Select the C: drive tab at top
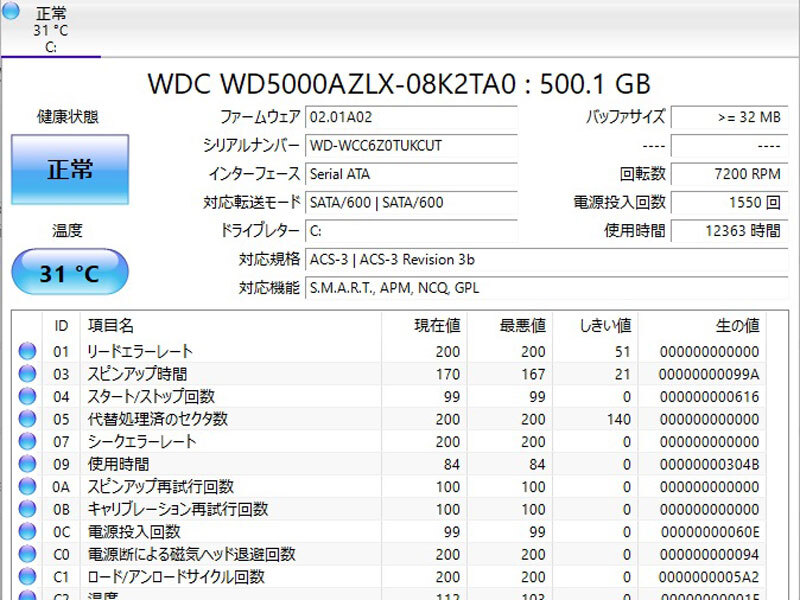This screenshot has height=600, width=800. click(x=51, y=29)
